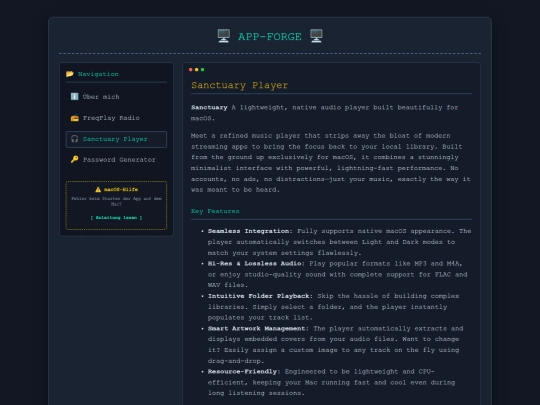Follow the Anleitung lesen link
Image resolution: width=540 pixels, height=405 pixels.
tap(116, 218)
